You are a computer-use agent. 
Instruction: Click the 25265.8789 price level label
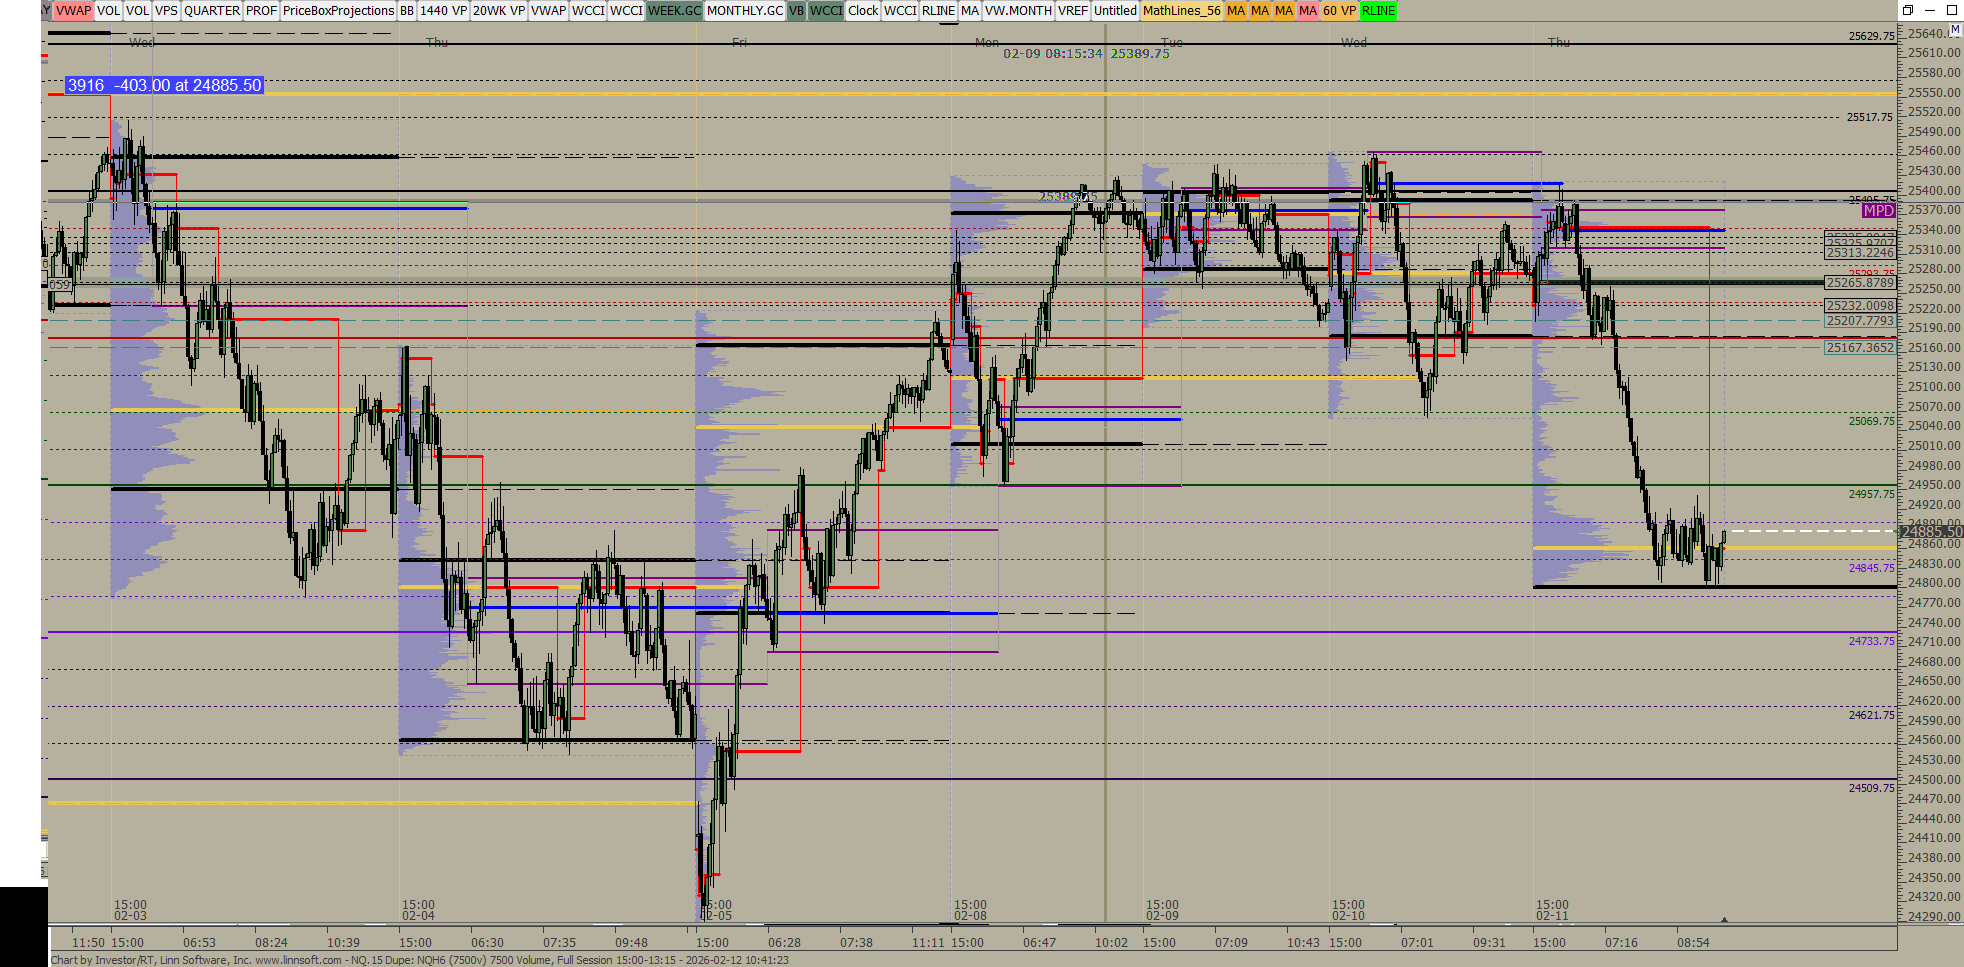(1860, 283)
